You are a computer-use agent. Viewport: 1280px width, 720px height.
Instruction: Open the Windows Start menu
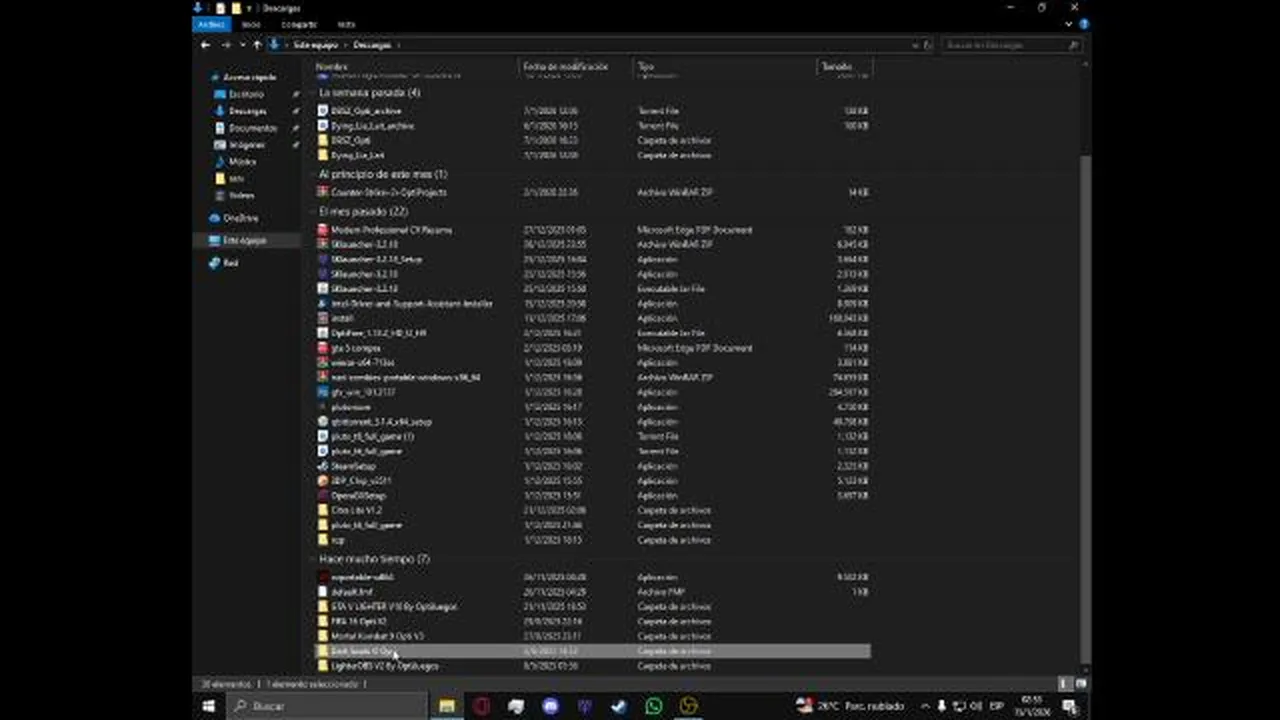pos(209,706)
